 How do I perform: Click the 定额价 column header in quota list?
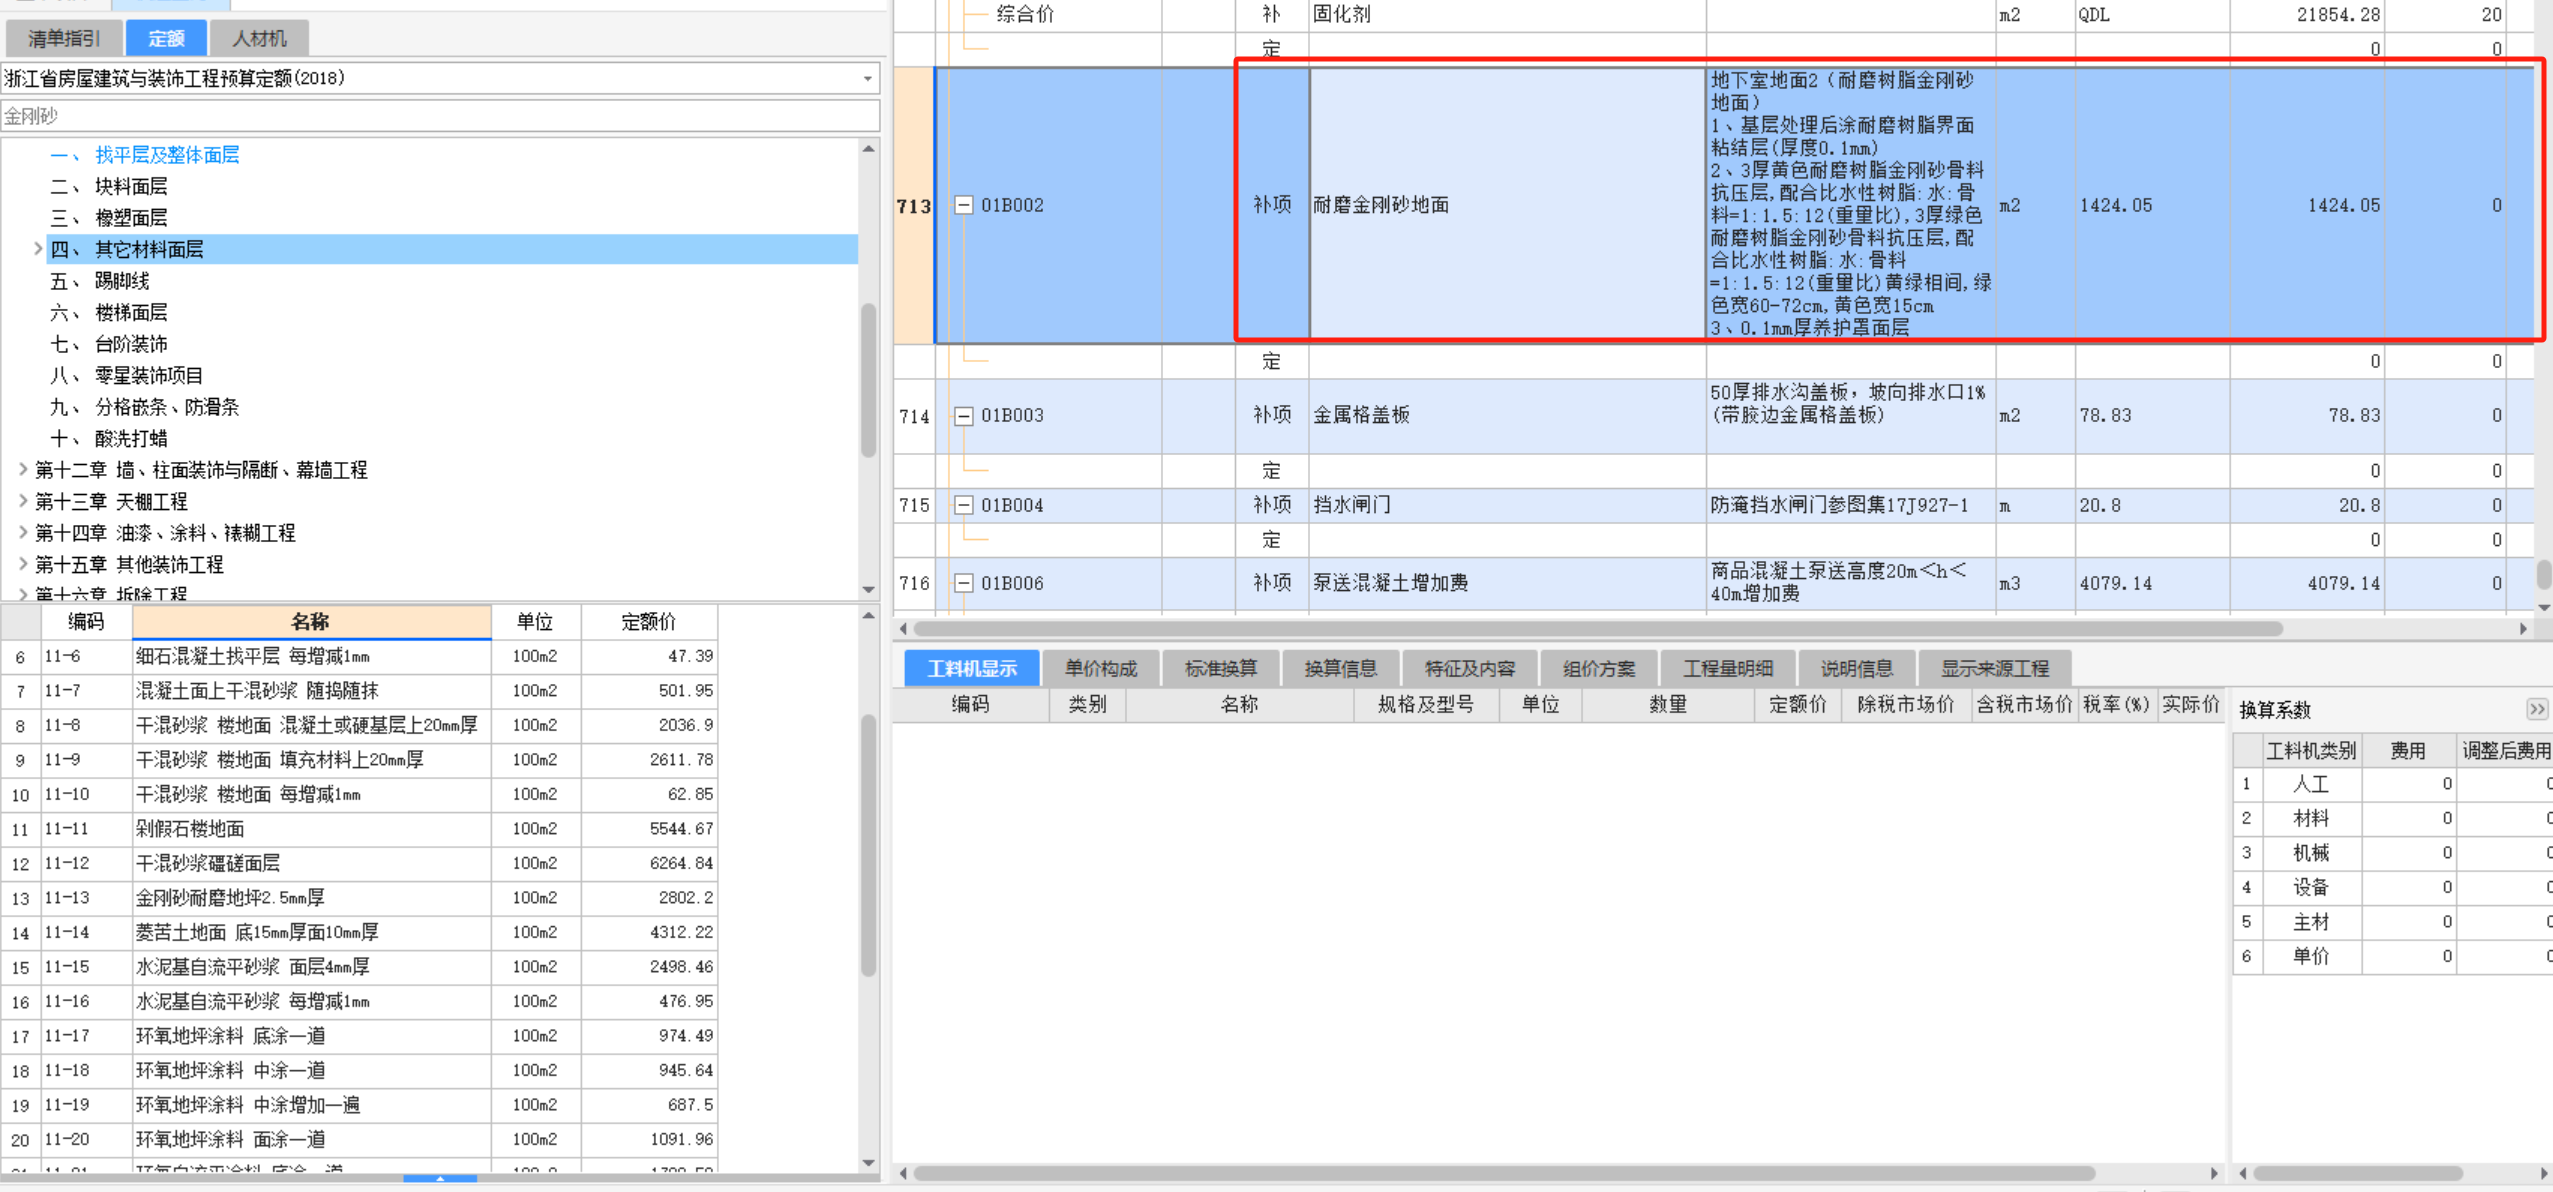(648, 622)
